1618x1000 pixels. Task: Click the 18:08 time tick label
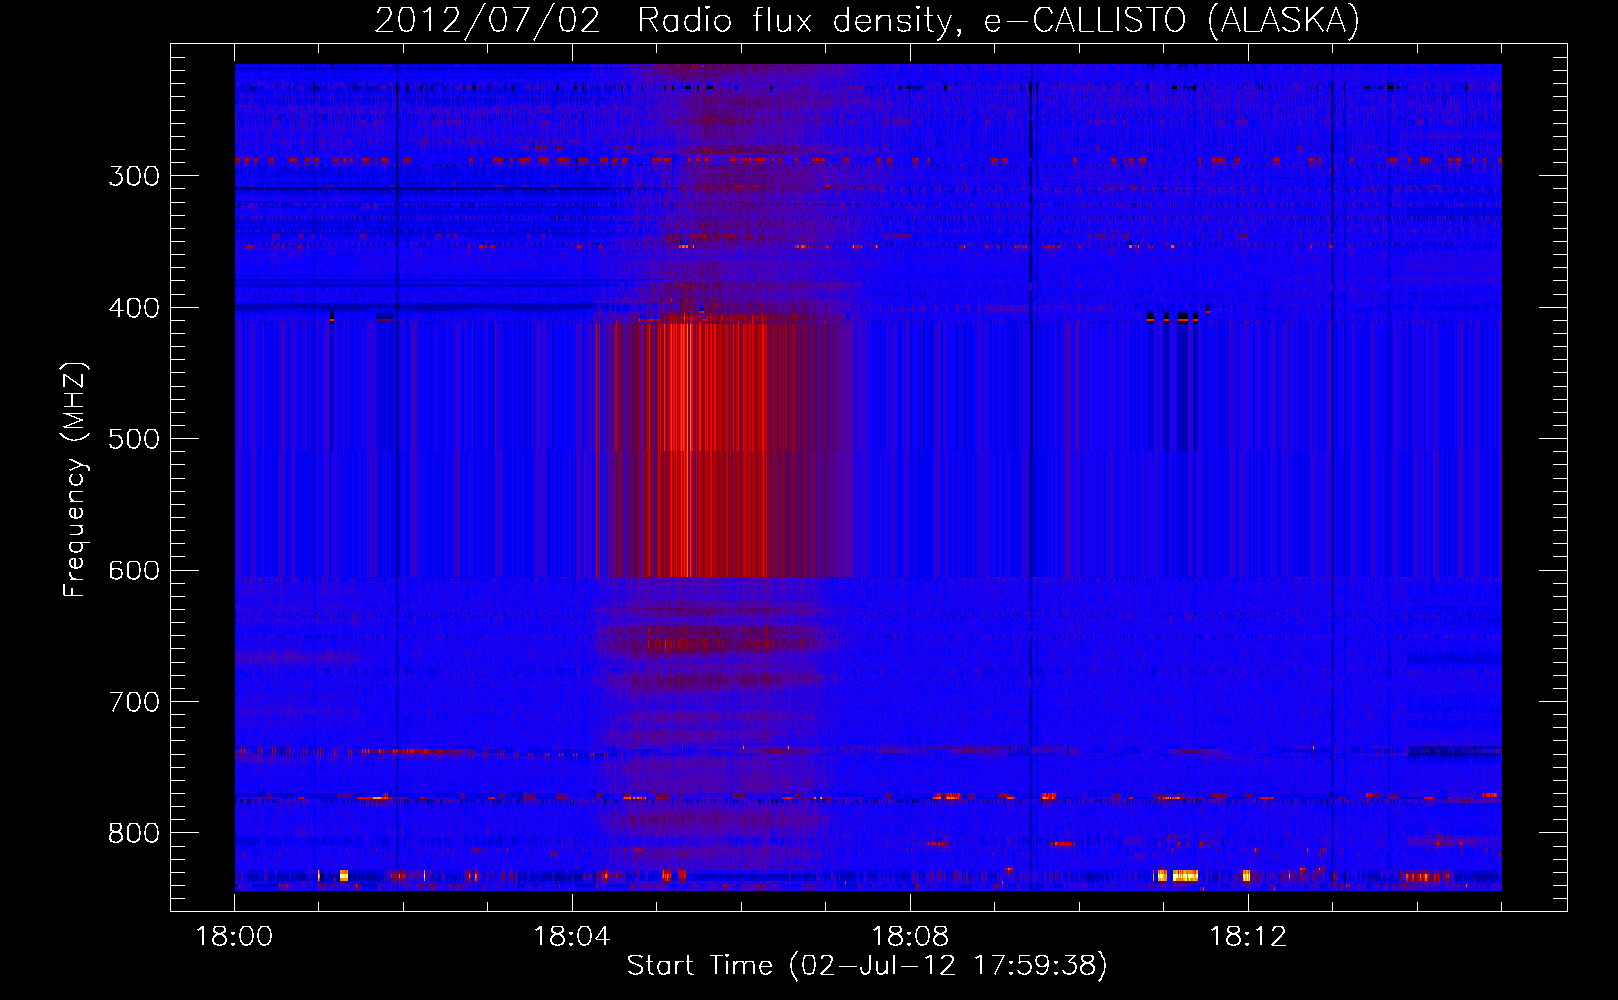[x=910, y=937]
